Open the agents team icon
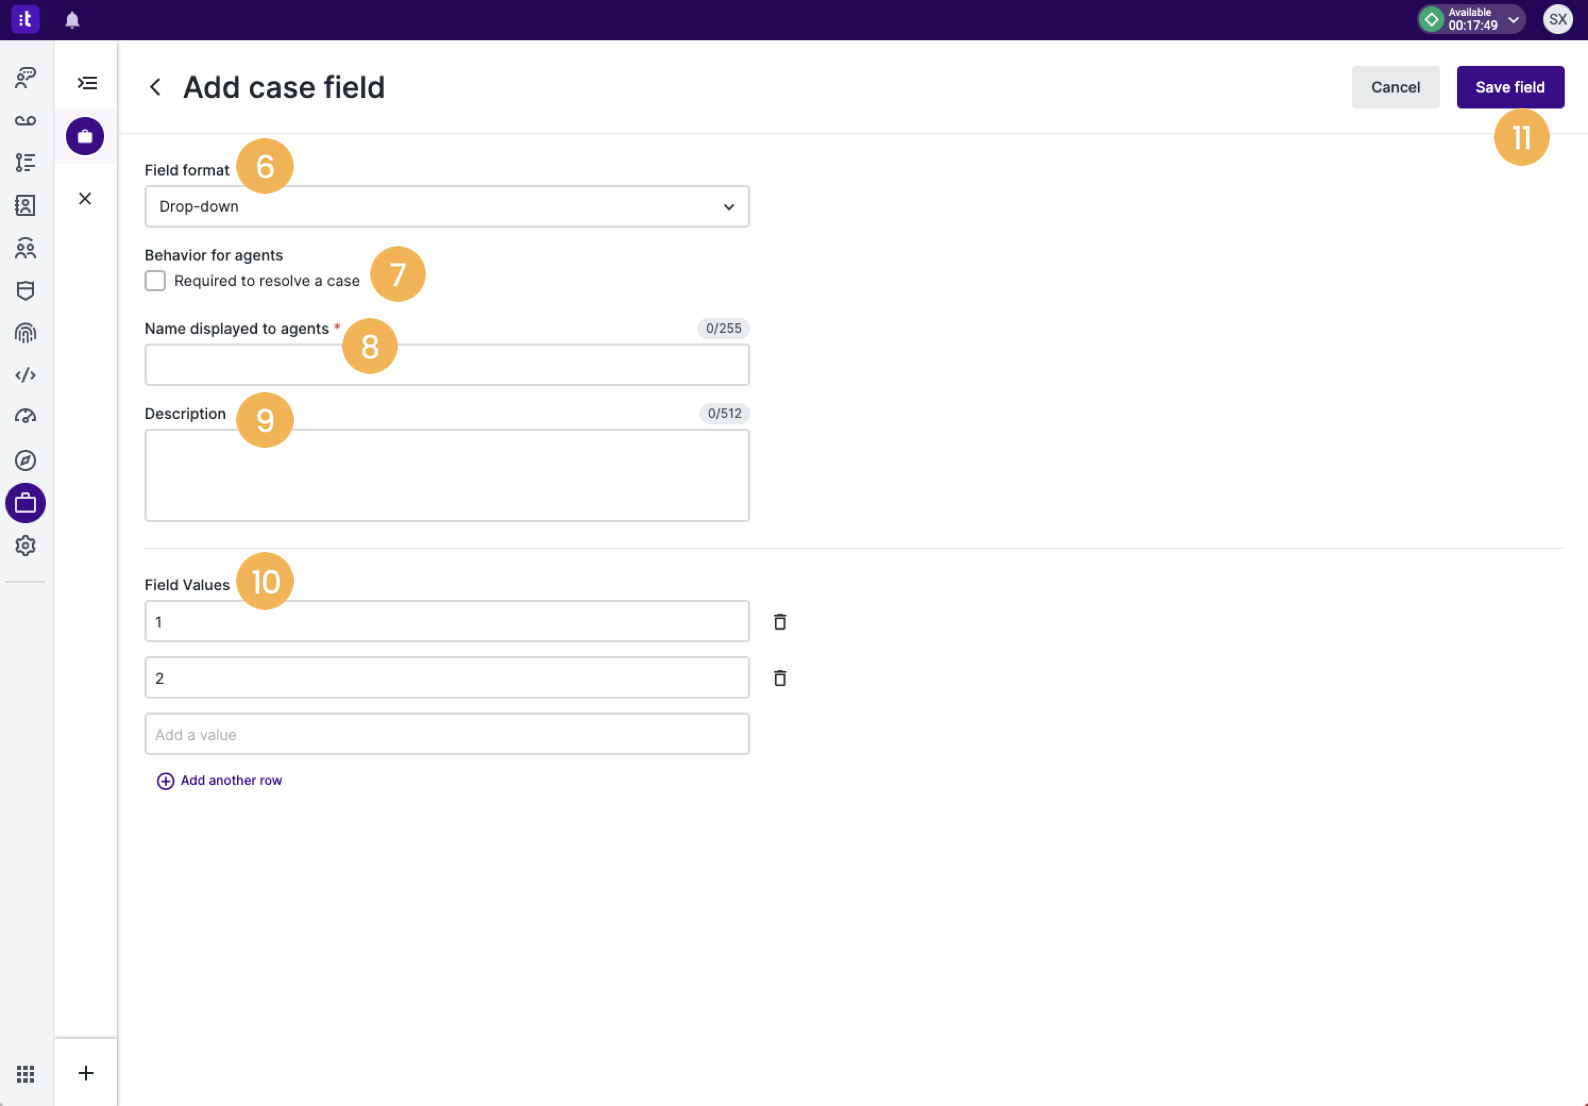Viewport: 1588px width, 1106px height. tap(26, 248)
